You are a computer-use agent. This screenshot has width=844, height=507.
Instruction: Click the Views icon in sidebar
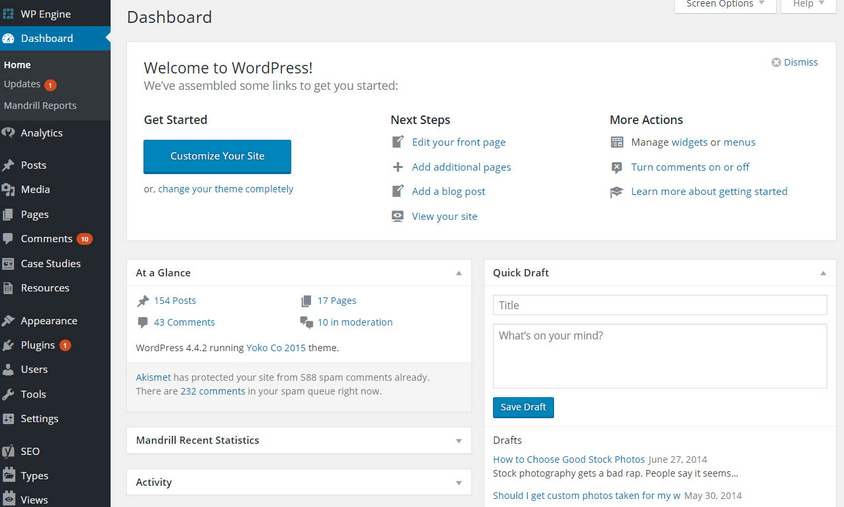[8, 499]
